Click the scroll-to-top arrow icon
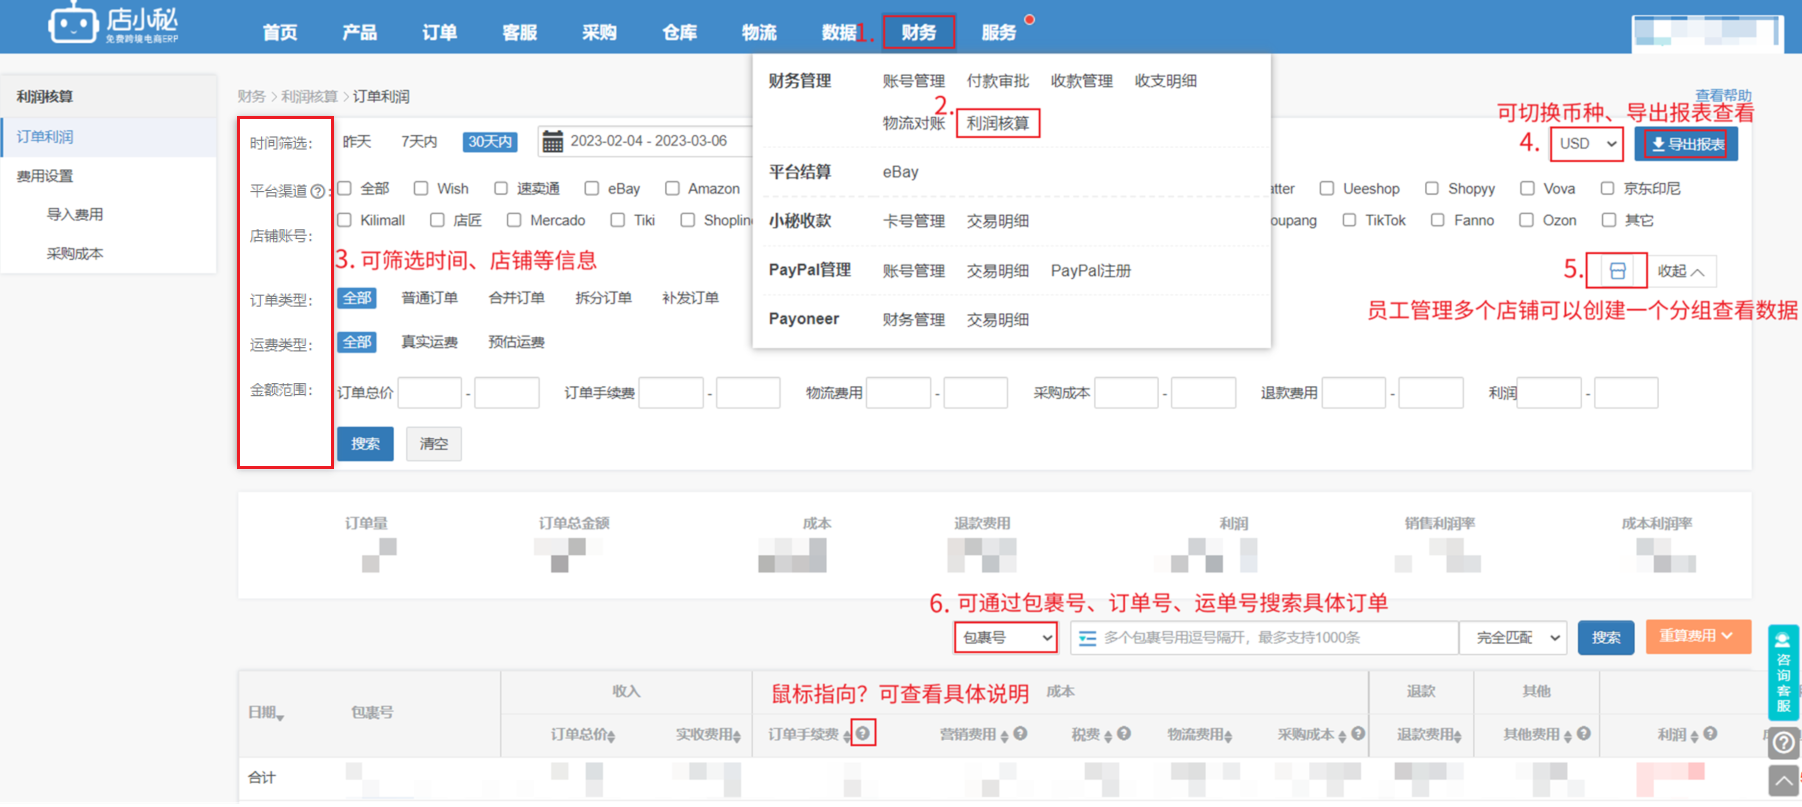 coord(1783,780)
